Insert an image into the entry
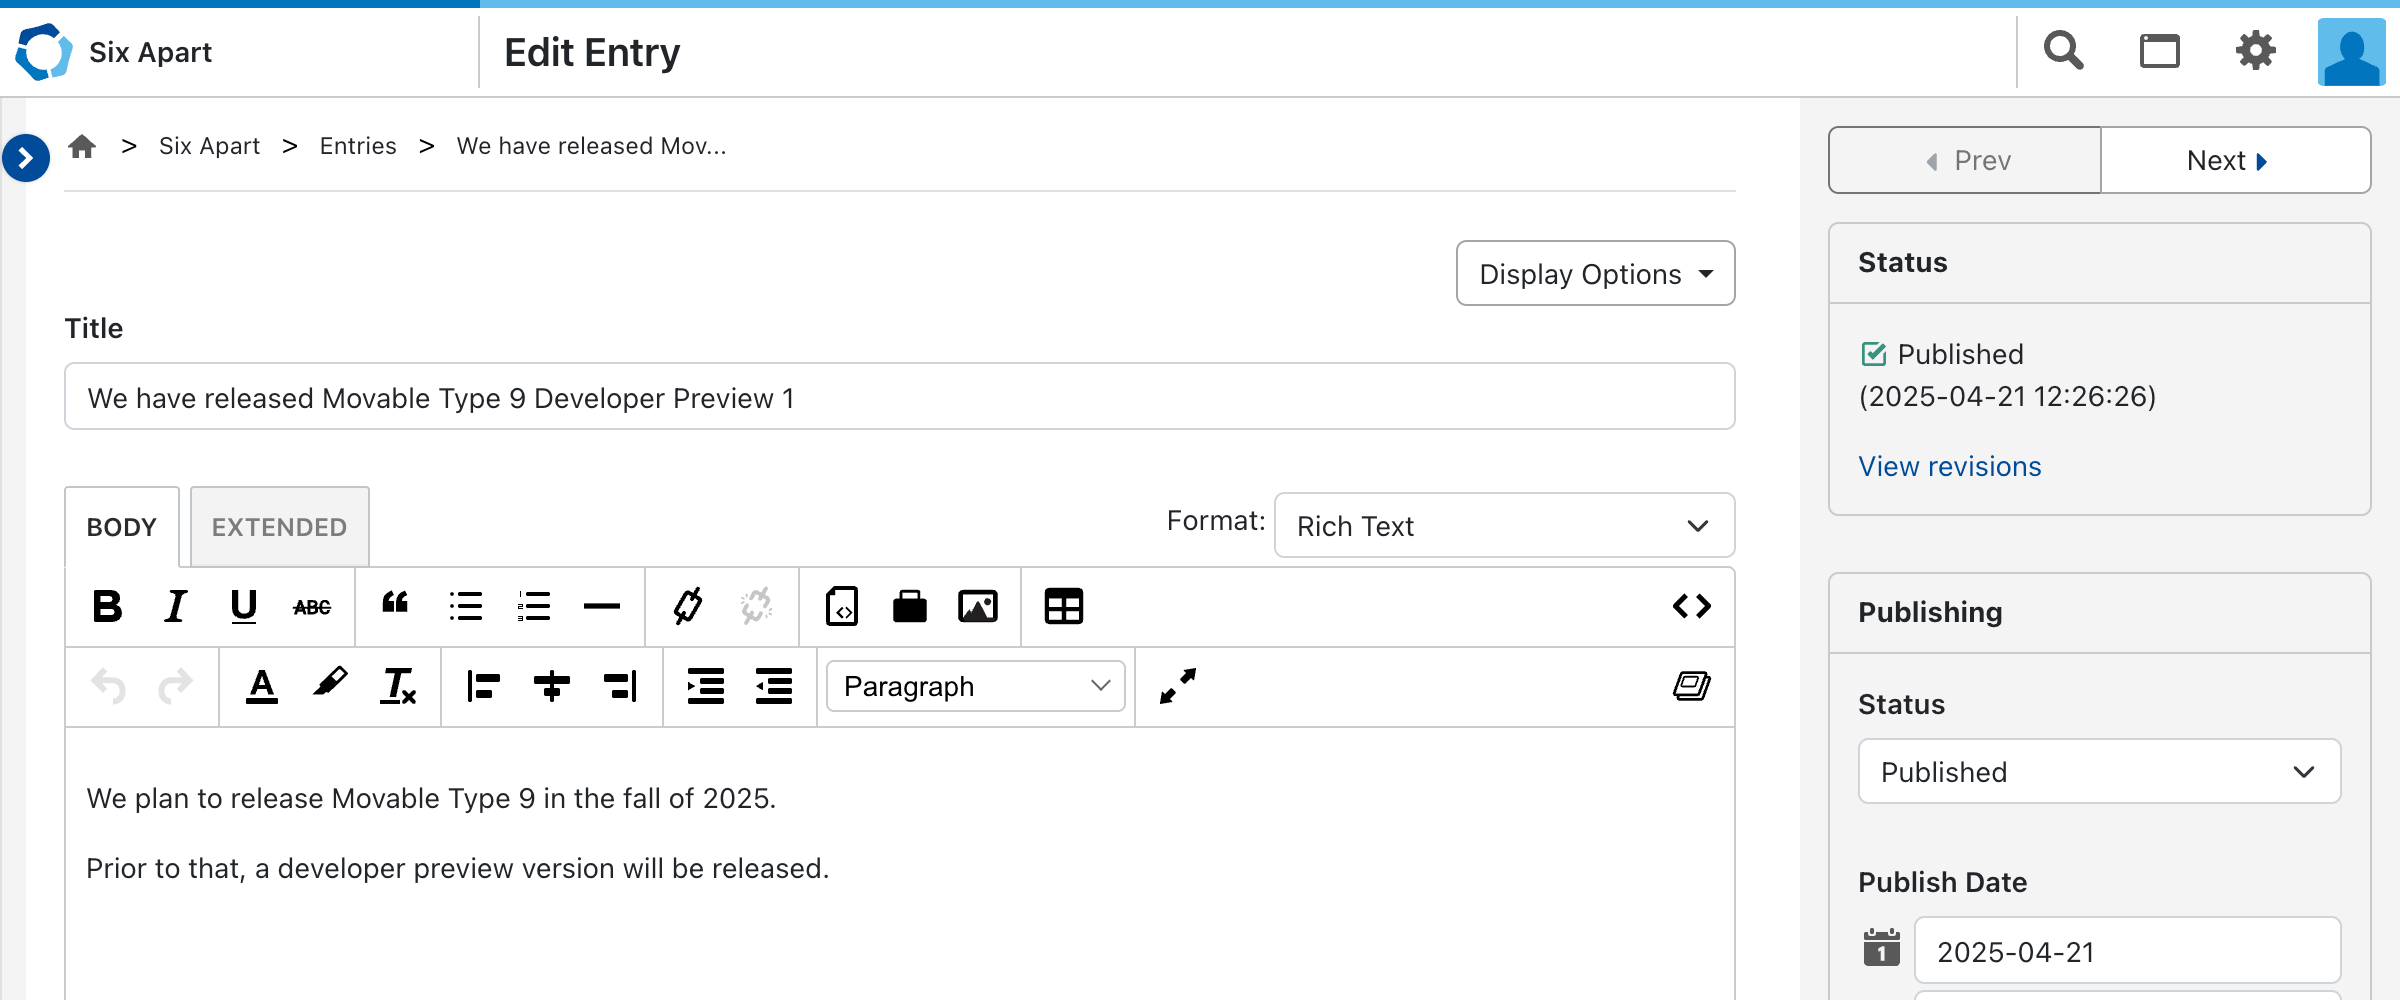 977,606
